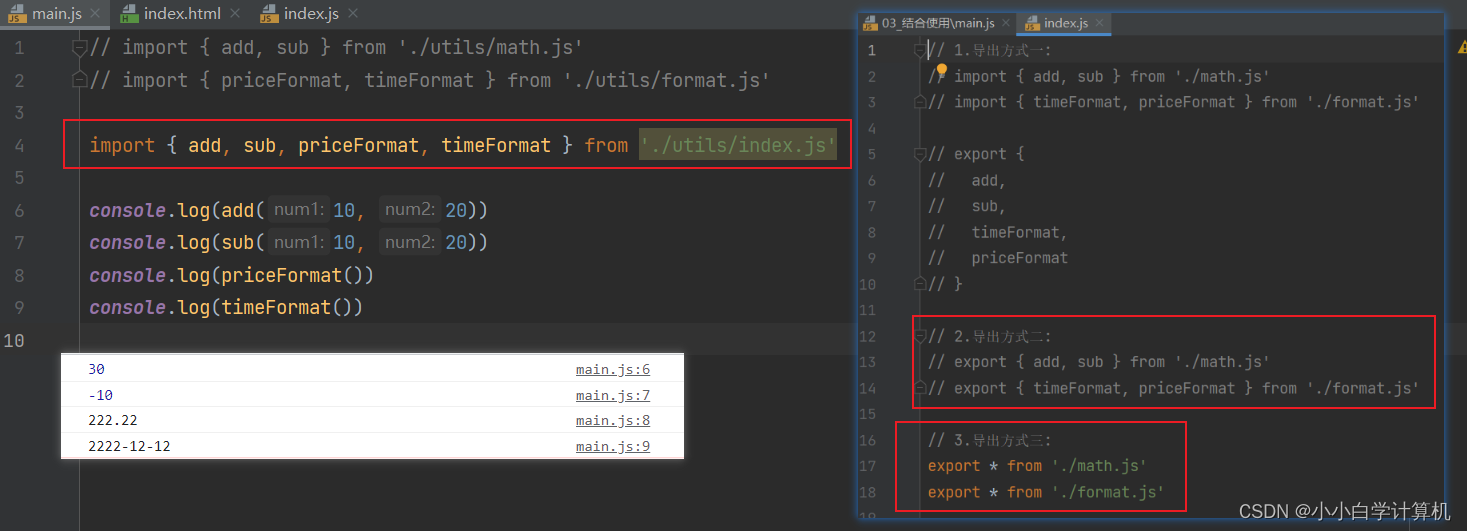The width and height of the screenshot is (1467, 531).
Task: Switch to the 03_结合使用\main.js tab
Action: pos(936,23)
